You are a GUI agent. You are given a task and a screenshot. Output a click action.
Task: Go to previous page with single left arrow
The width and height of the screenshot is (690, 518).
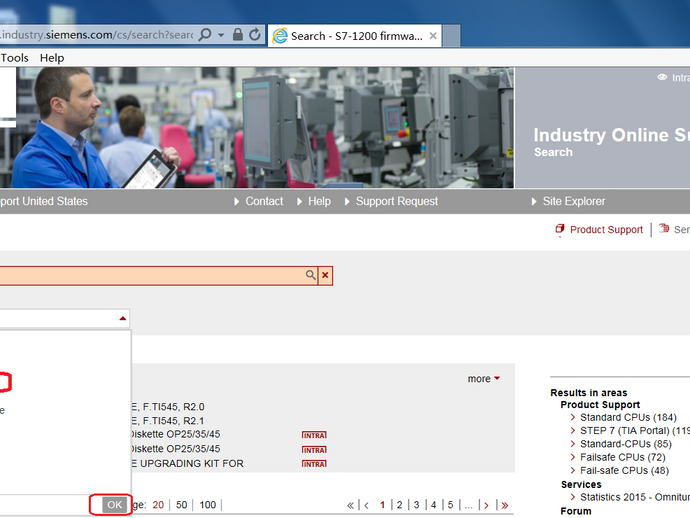point(366,505)
